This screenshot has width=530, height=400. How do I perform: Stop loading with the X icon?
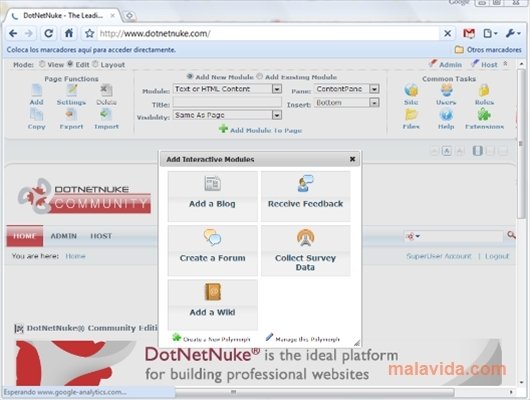pyautogui.click(x=448, y=33)
